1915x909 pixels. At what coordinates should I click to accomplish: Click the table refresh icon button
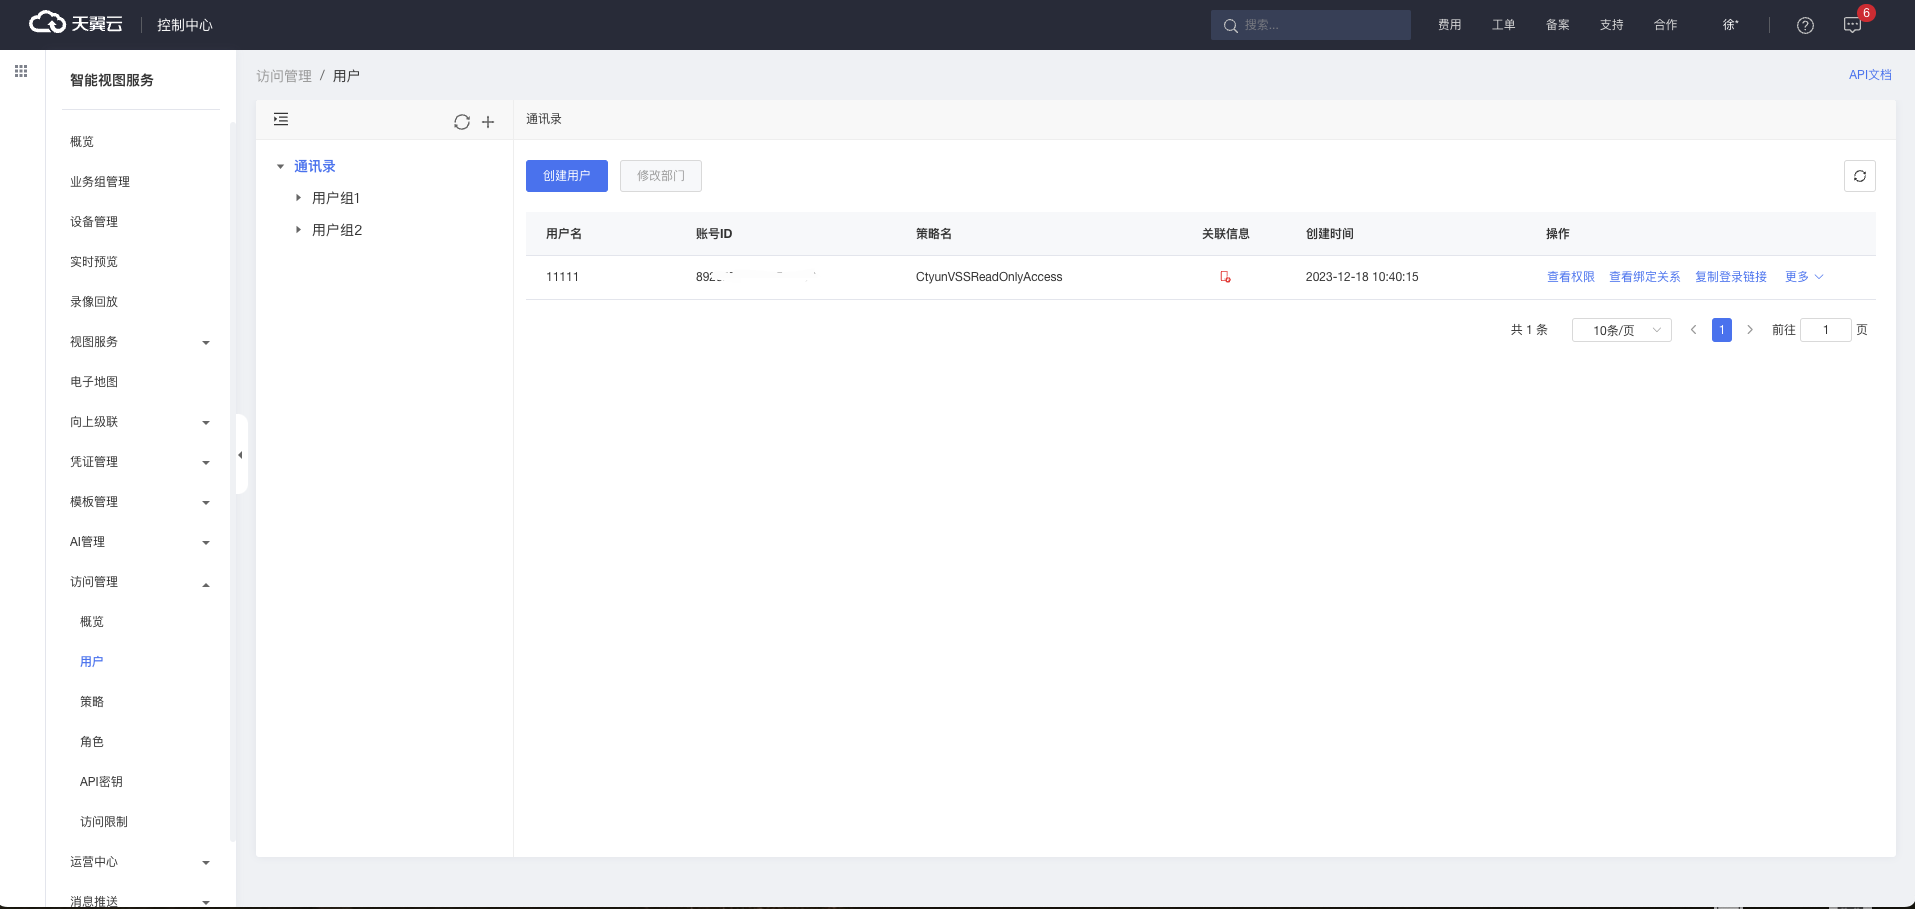click(x=1859, y=176)
